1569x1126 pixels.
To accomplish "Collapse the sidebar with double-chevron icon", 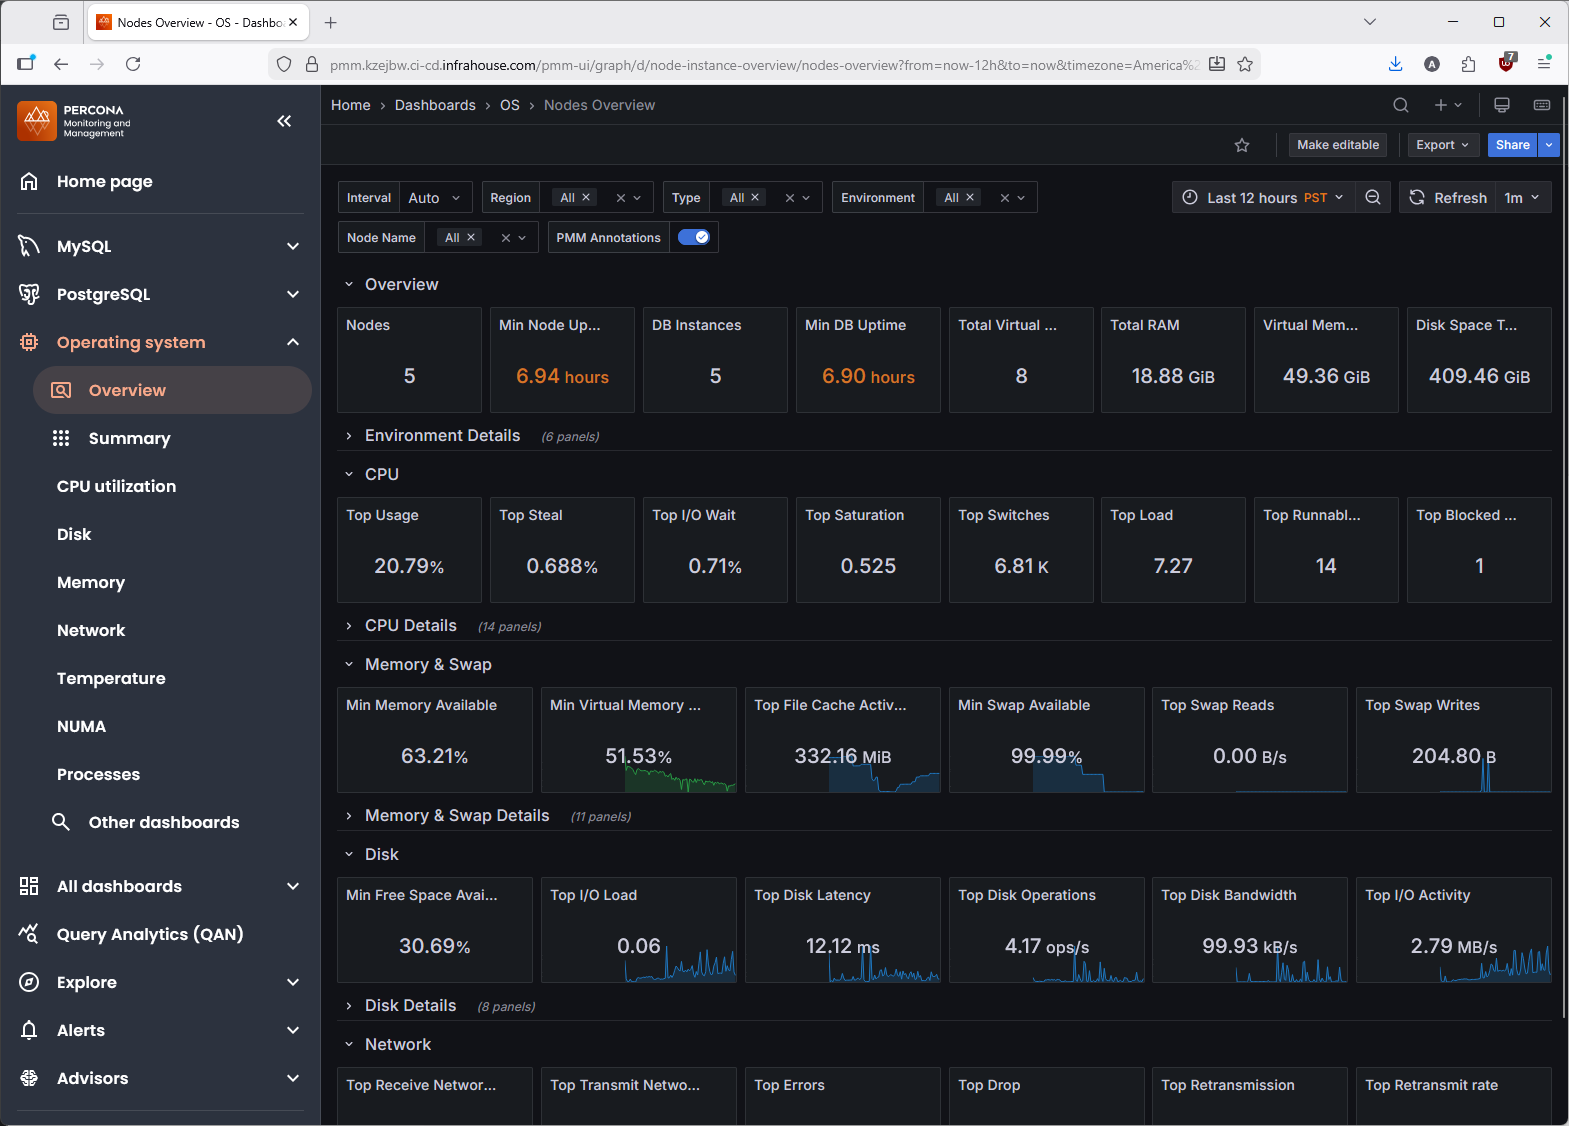I will coord(284,121).
